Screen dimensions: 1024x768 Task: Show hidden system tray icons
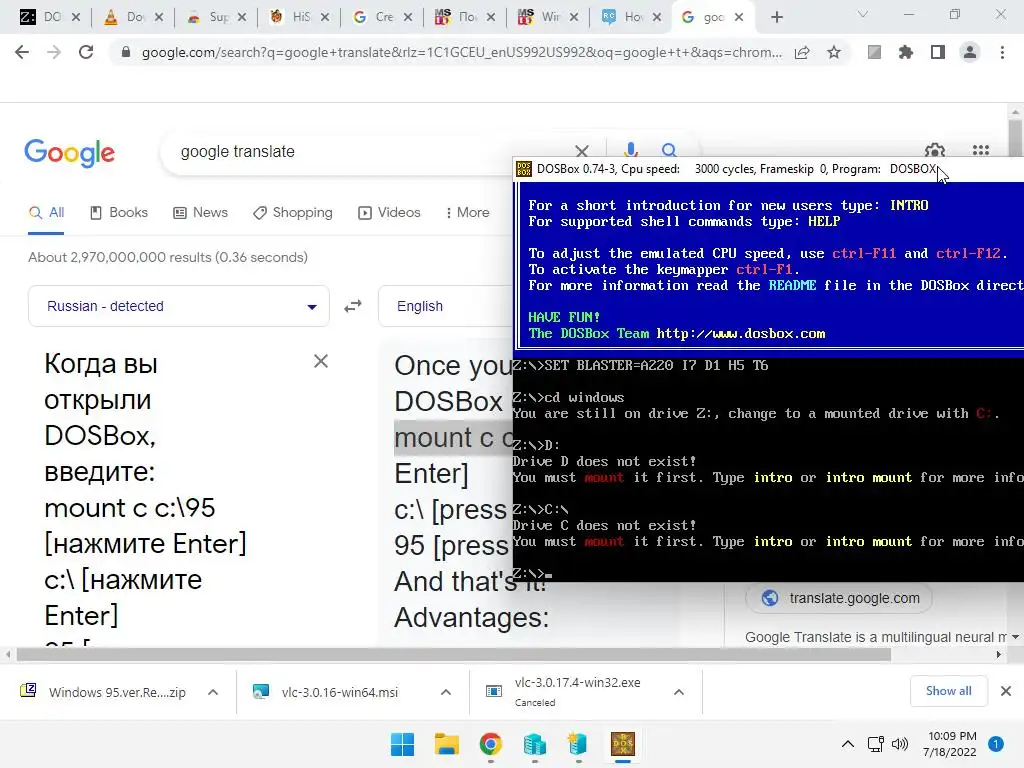[848, 744]
